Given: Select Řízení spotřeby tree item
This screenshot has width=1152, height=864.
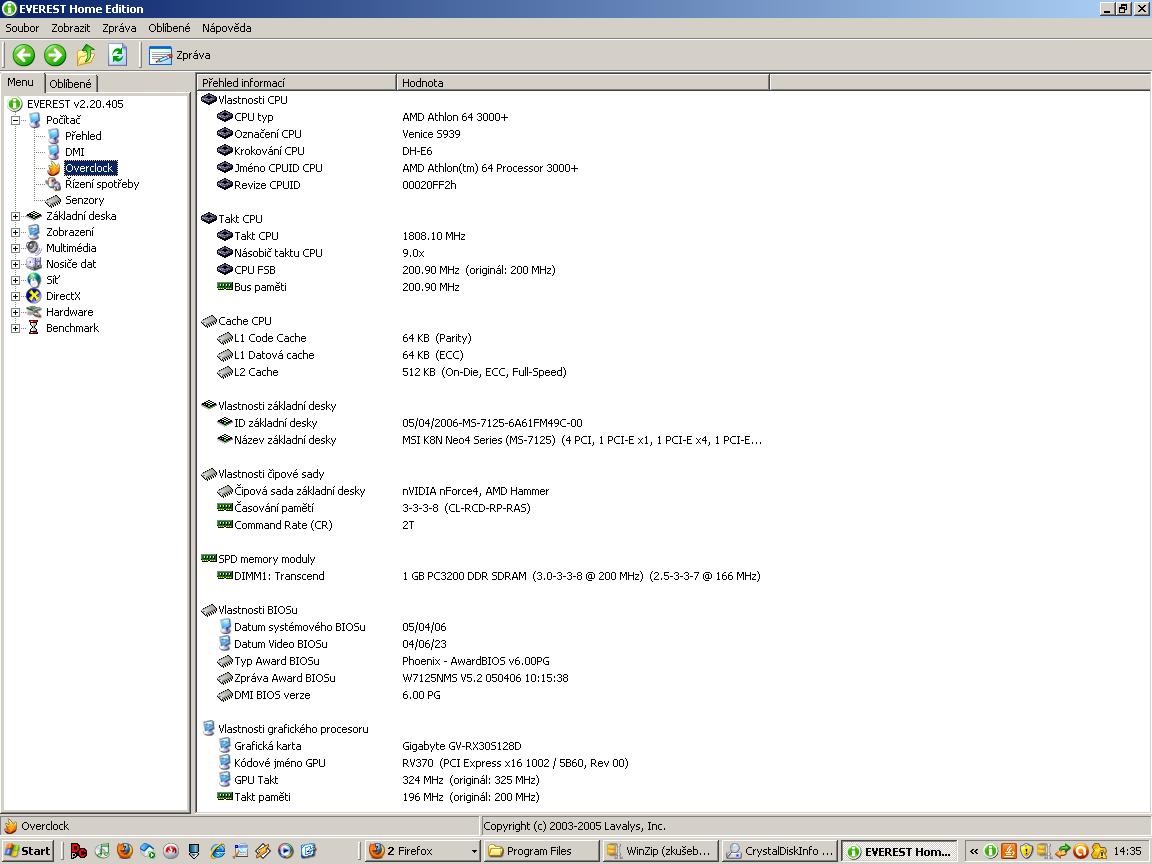Looking at the screenshot, I should click(x=101, y=184).
